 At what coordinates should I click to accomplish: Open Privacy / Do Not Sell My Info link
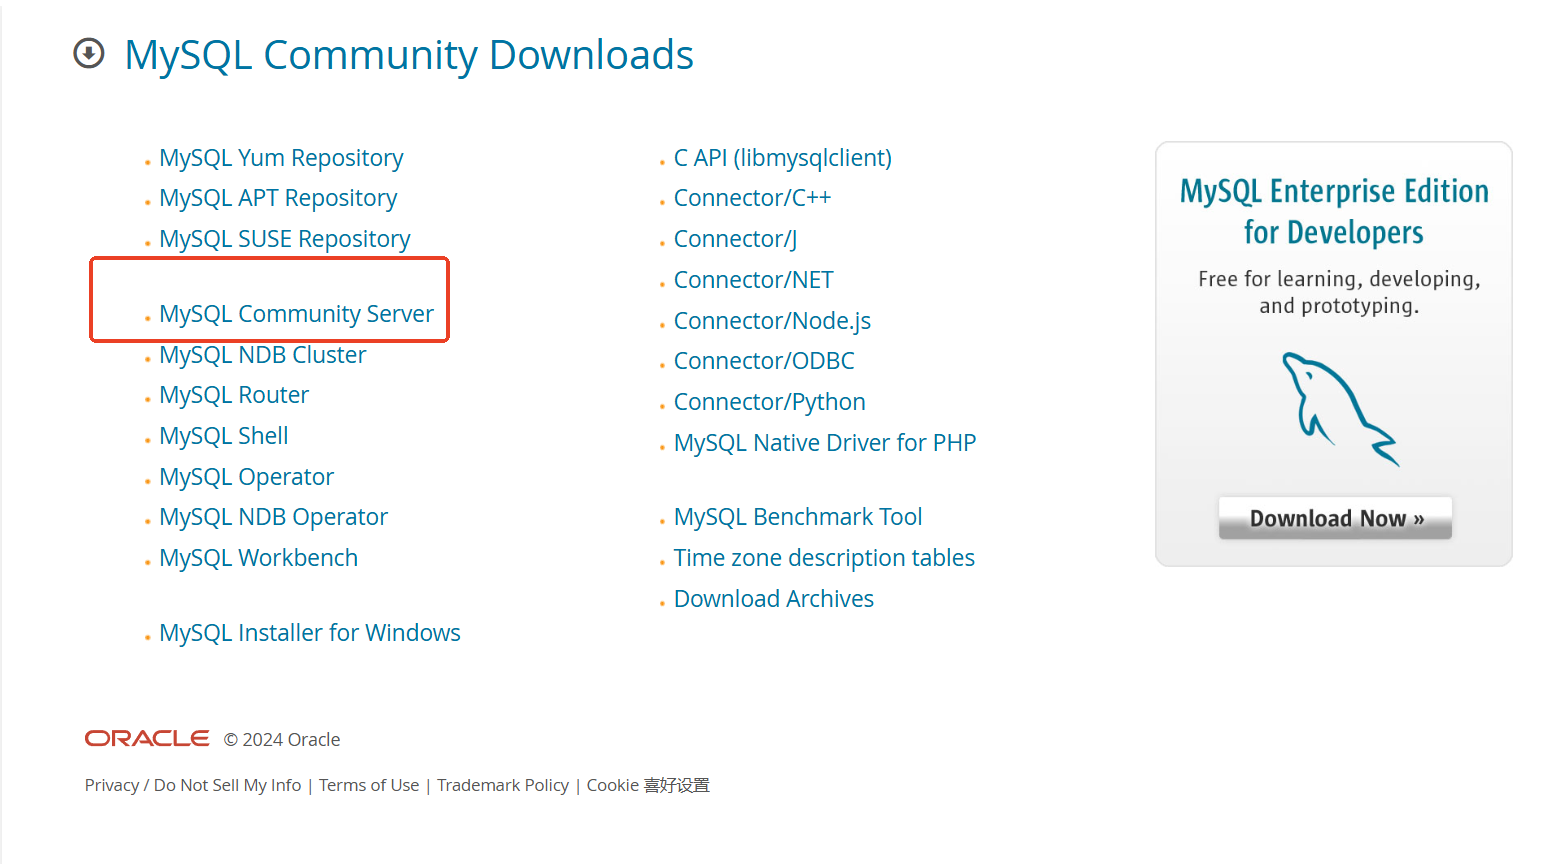pos(193,785)
